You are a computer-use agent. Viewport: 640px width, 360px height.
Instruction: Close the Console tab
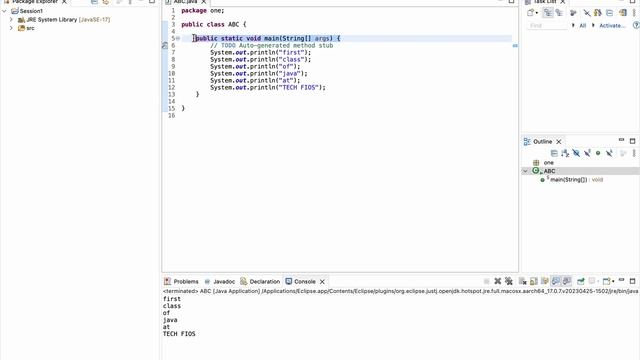(322, 282)
